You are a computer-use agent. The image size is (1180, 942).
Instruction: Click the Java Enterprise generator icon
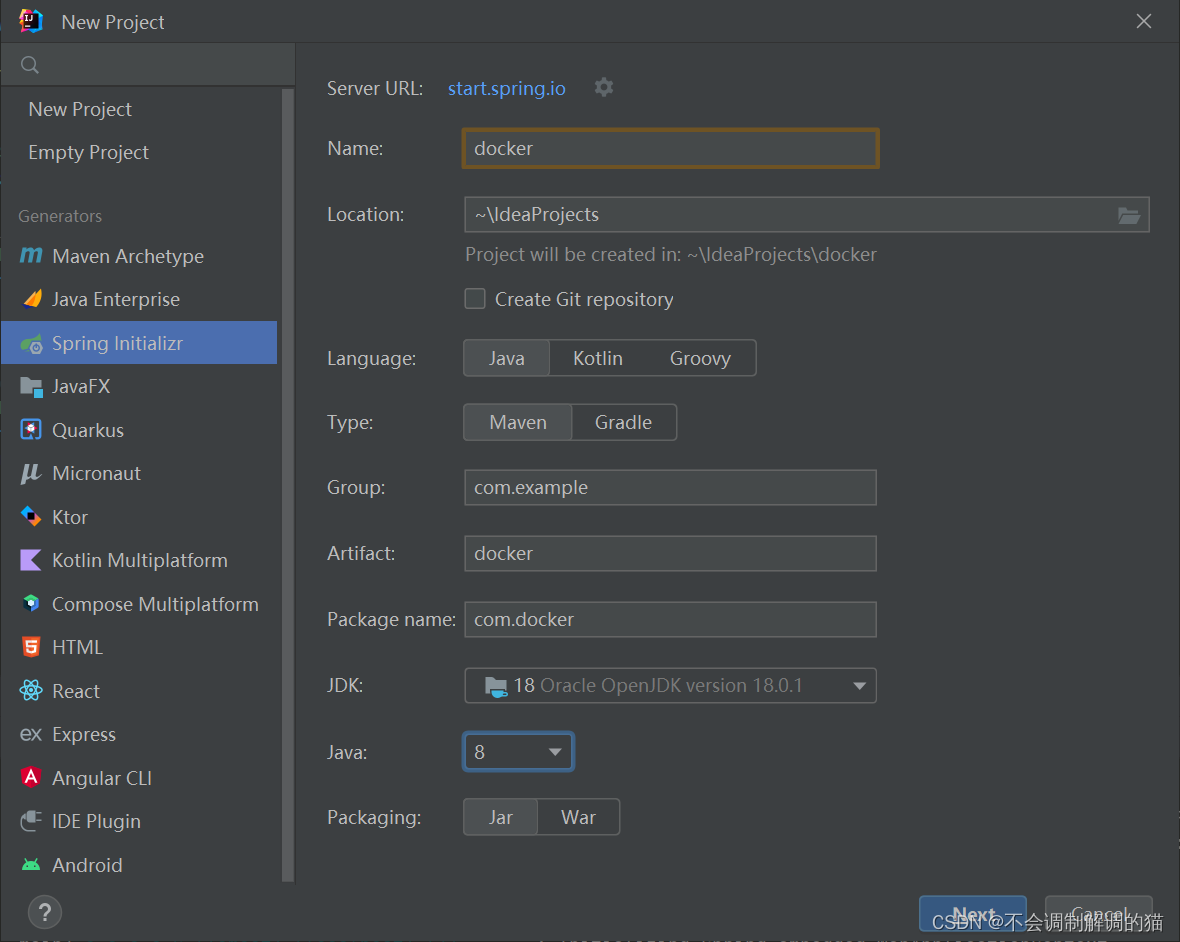[32, 299]
